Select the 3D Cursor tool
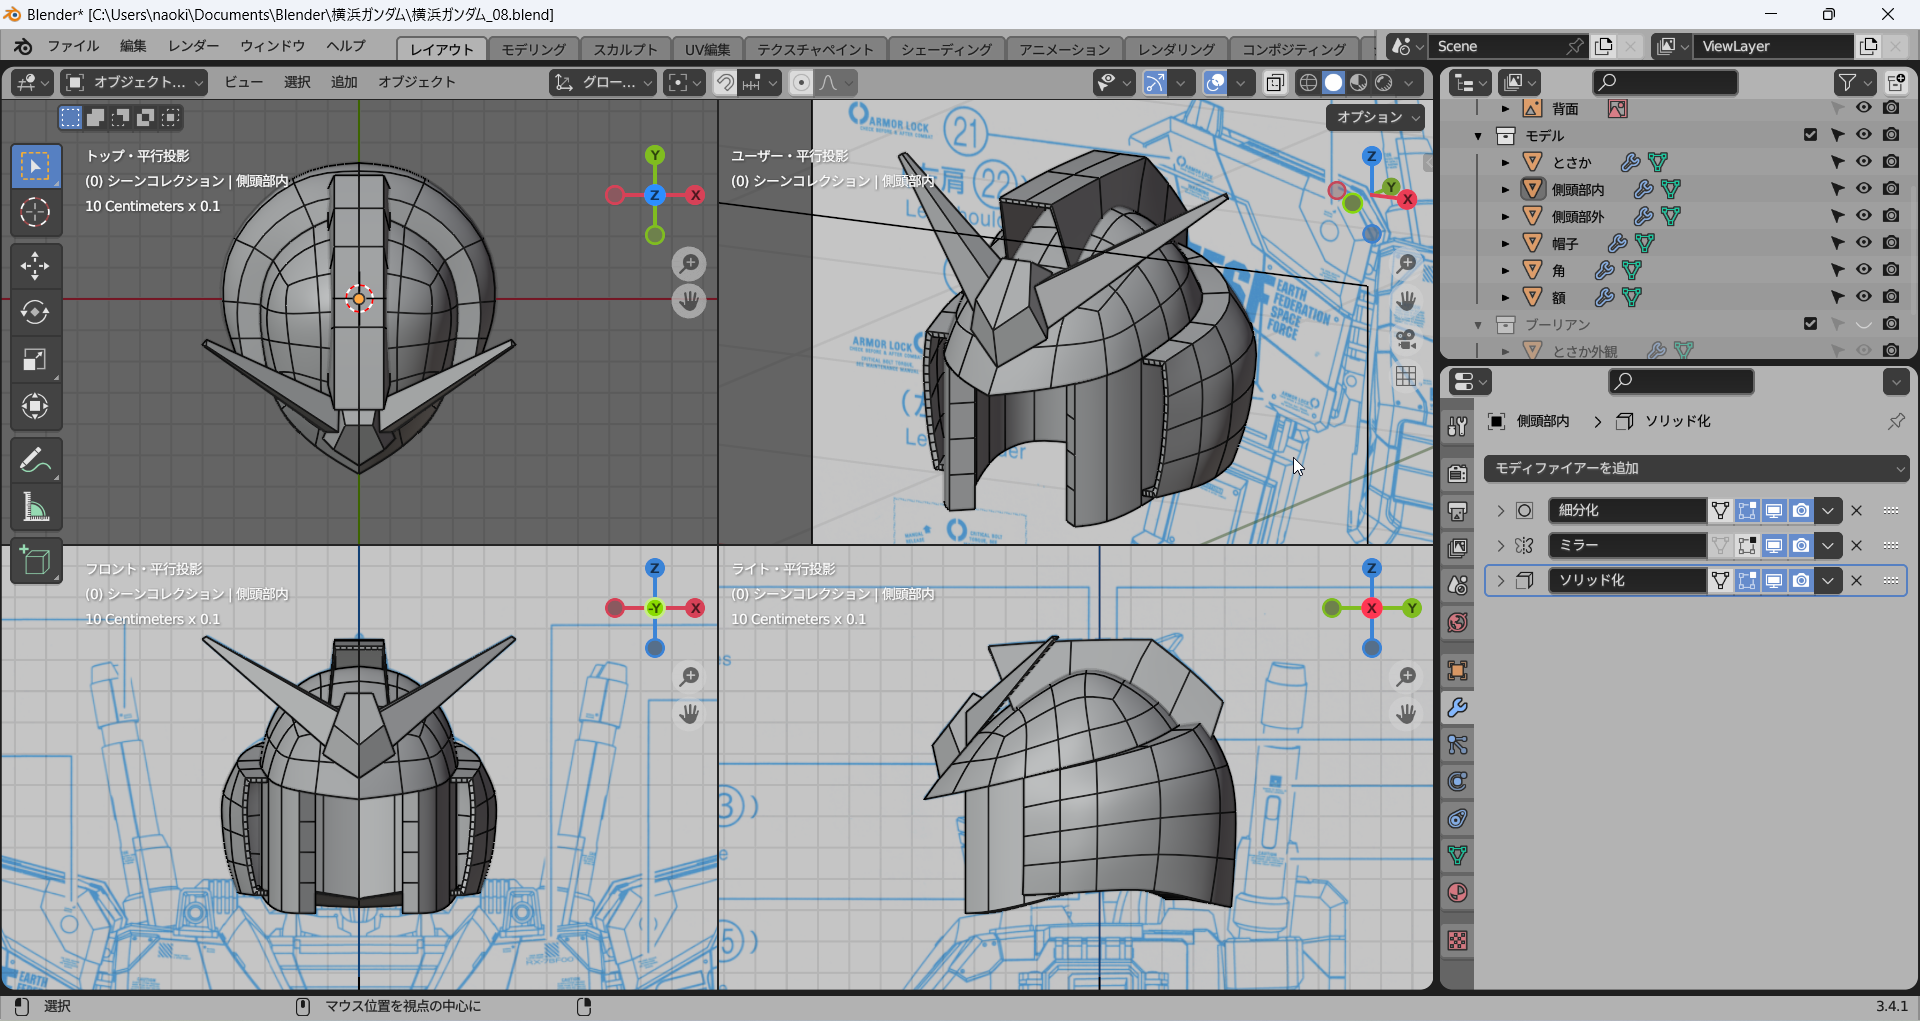1920x1021 pixels. click(35, 212)
